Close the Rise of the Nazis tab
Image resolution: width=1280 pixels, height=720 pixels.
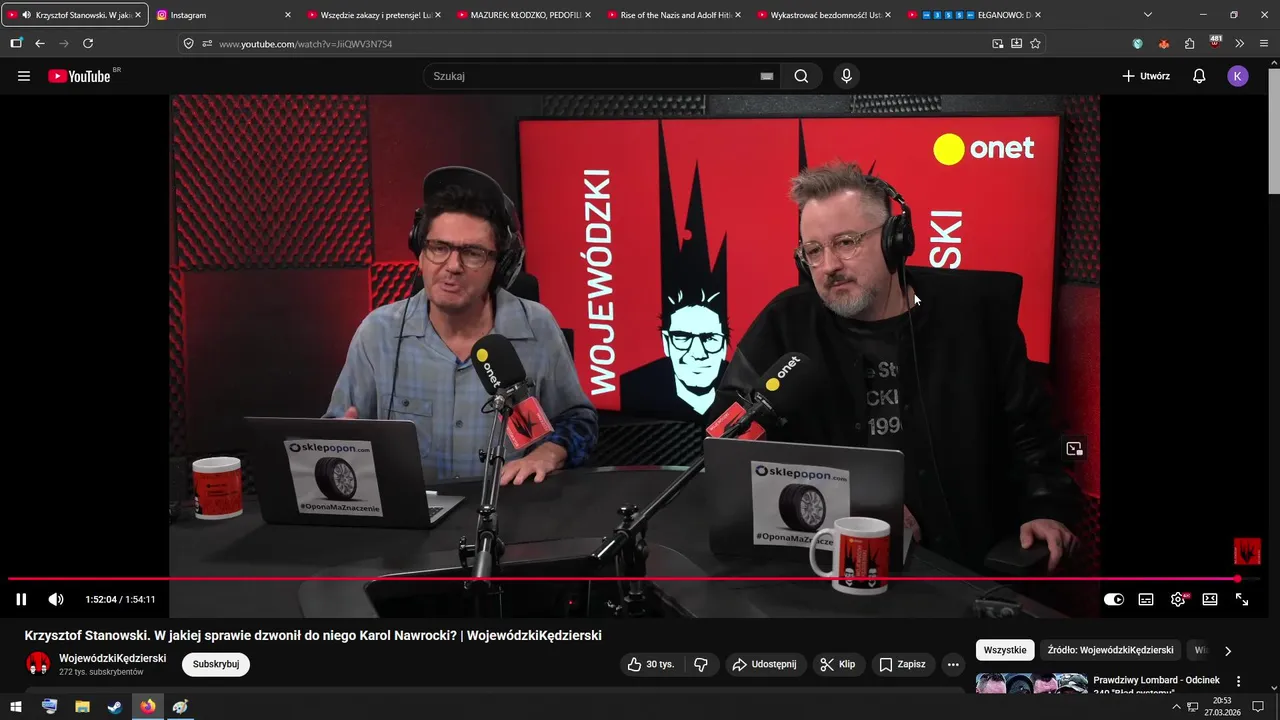(738, 15)
